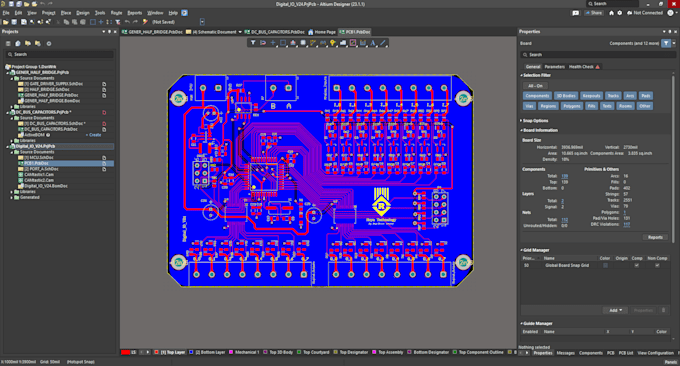The image size is (680, 366).
Task: Toggle the Pads selection filter
Action: click(646, 96)
